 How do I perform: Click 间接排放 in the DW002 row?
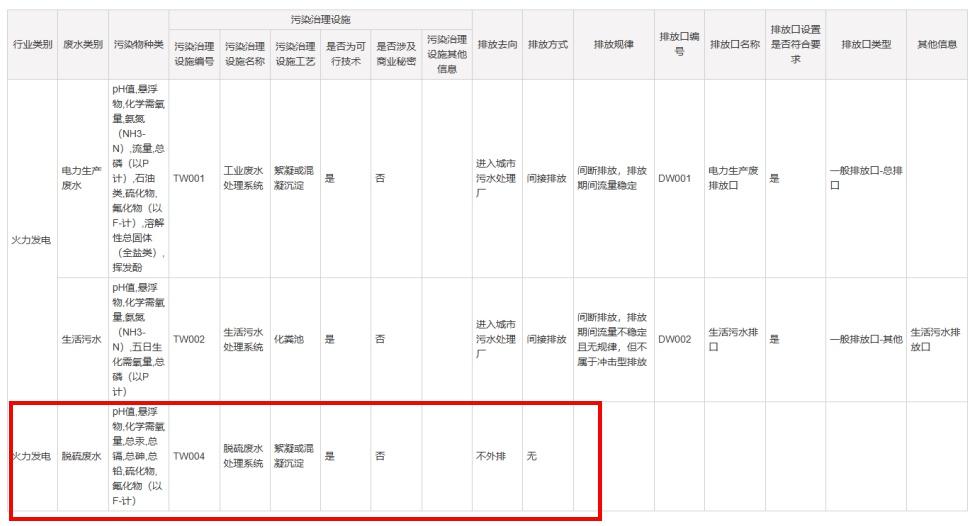pyautogui.click(x=547, y=339)
